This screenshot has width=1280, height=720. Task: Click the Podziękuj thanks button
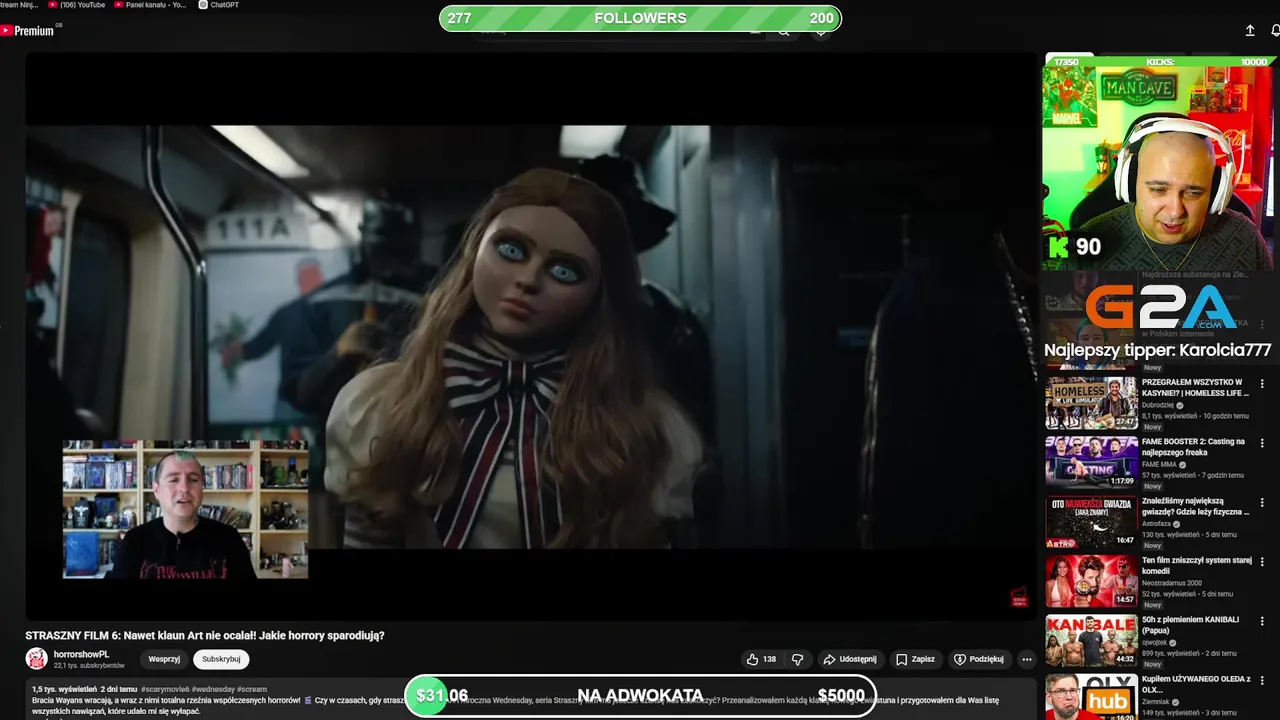(978, 659)
